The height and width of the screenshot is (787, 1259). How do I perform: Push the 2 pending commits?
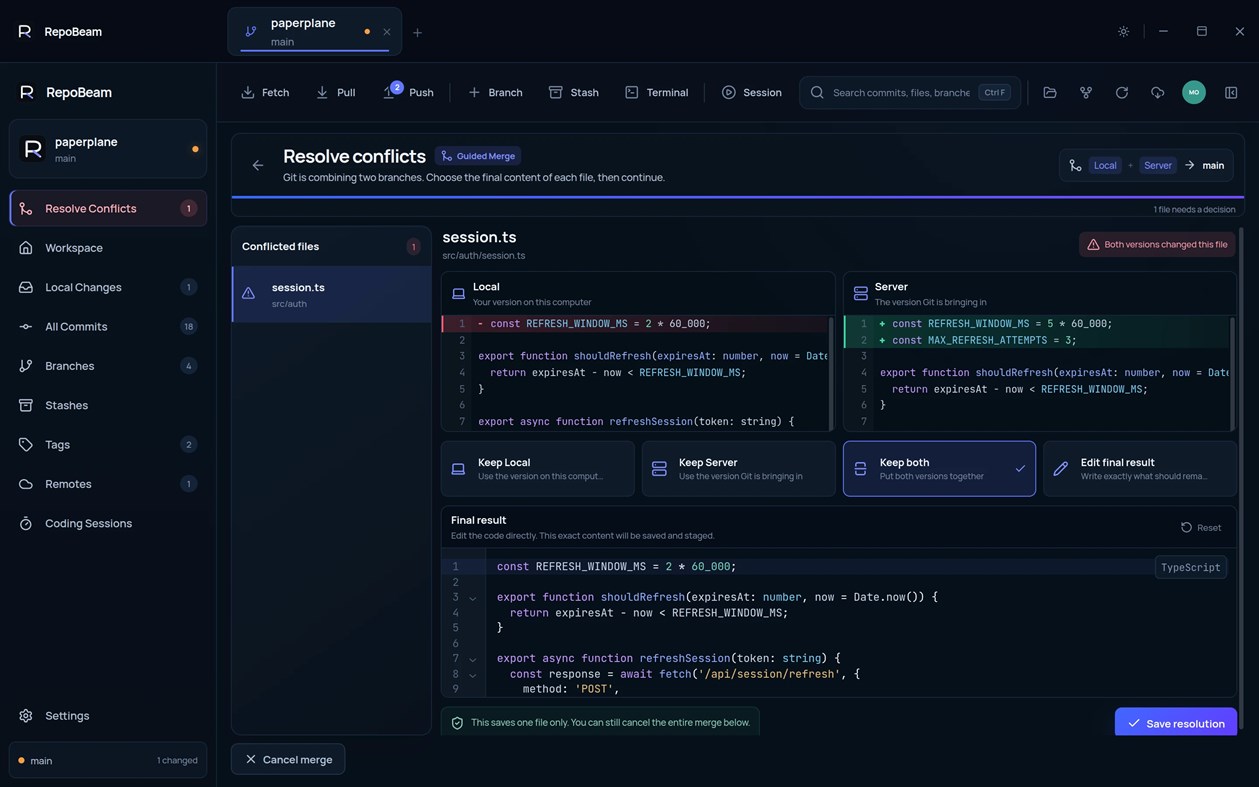pyautogui.click(x=408, y=92)
